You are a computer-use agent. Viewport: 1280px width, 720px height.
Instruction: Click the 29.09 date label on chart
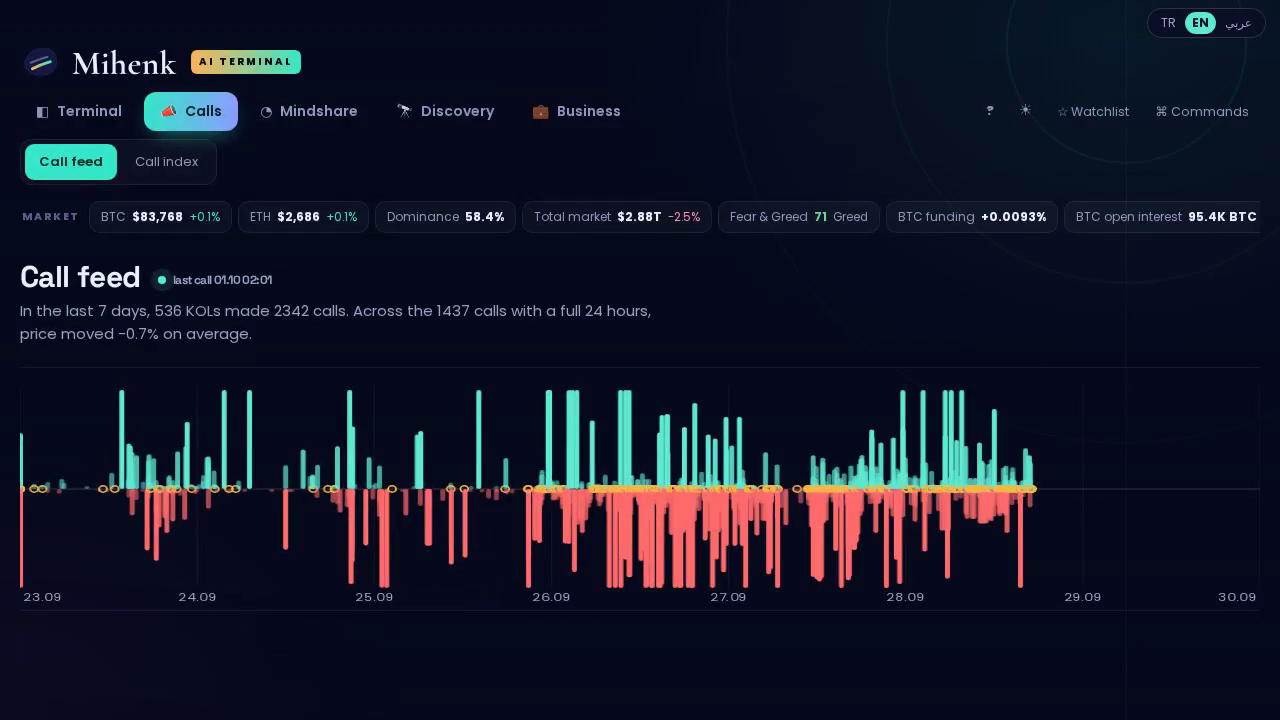pos(1082,597)
